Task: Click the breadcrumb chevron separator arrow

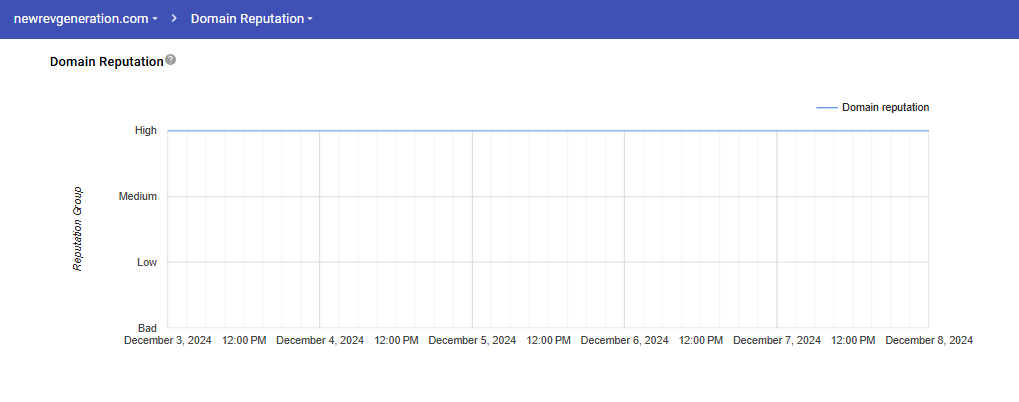Action: click(174, 19)
